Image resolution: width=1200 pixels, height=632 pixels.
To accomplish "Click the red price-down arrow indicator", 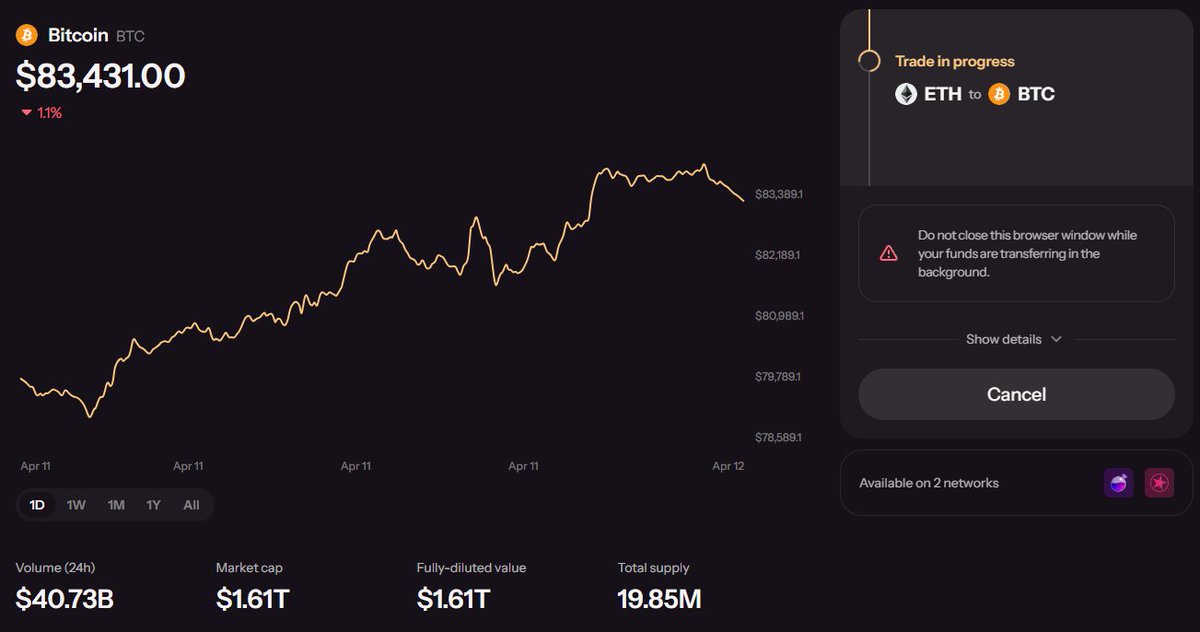I will 26,113.
